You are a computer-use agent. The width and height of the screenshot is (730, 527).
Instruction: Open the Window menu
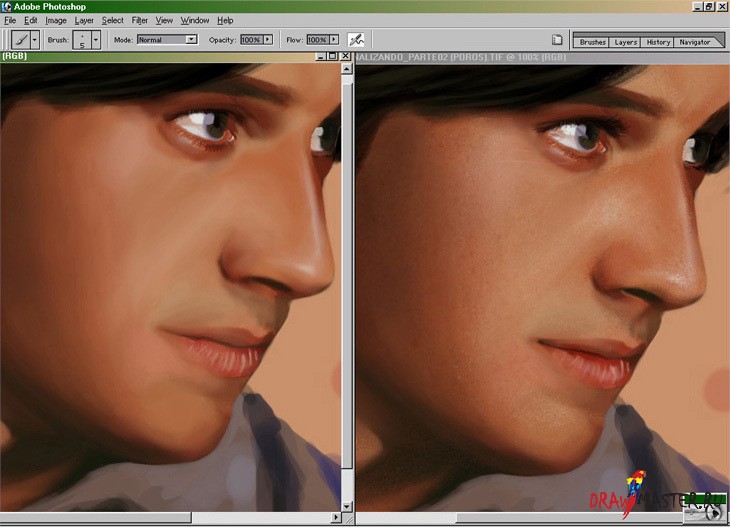195,20
